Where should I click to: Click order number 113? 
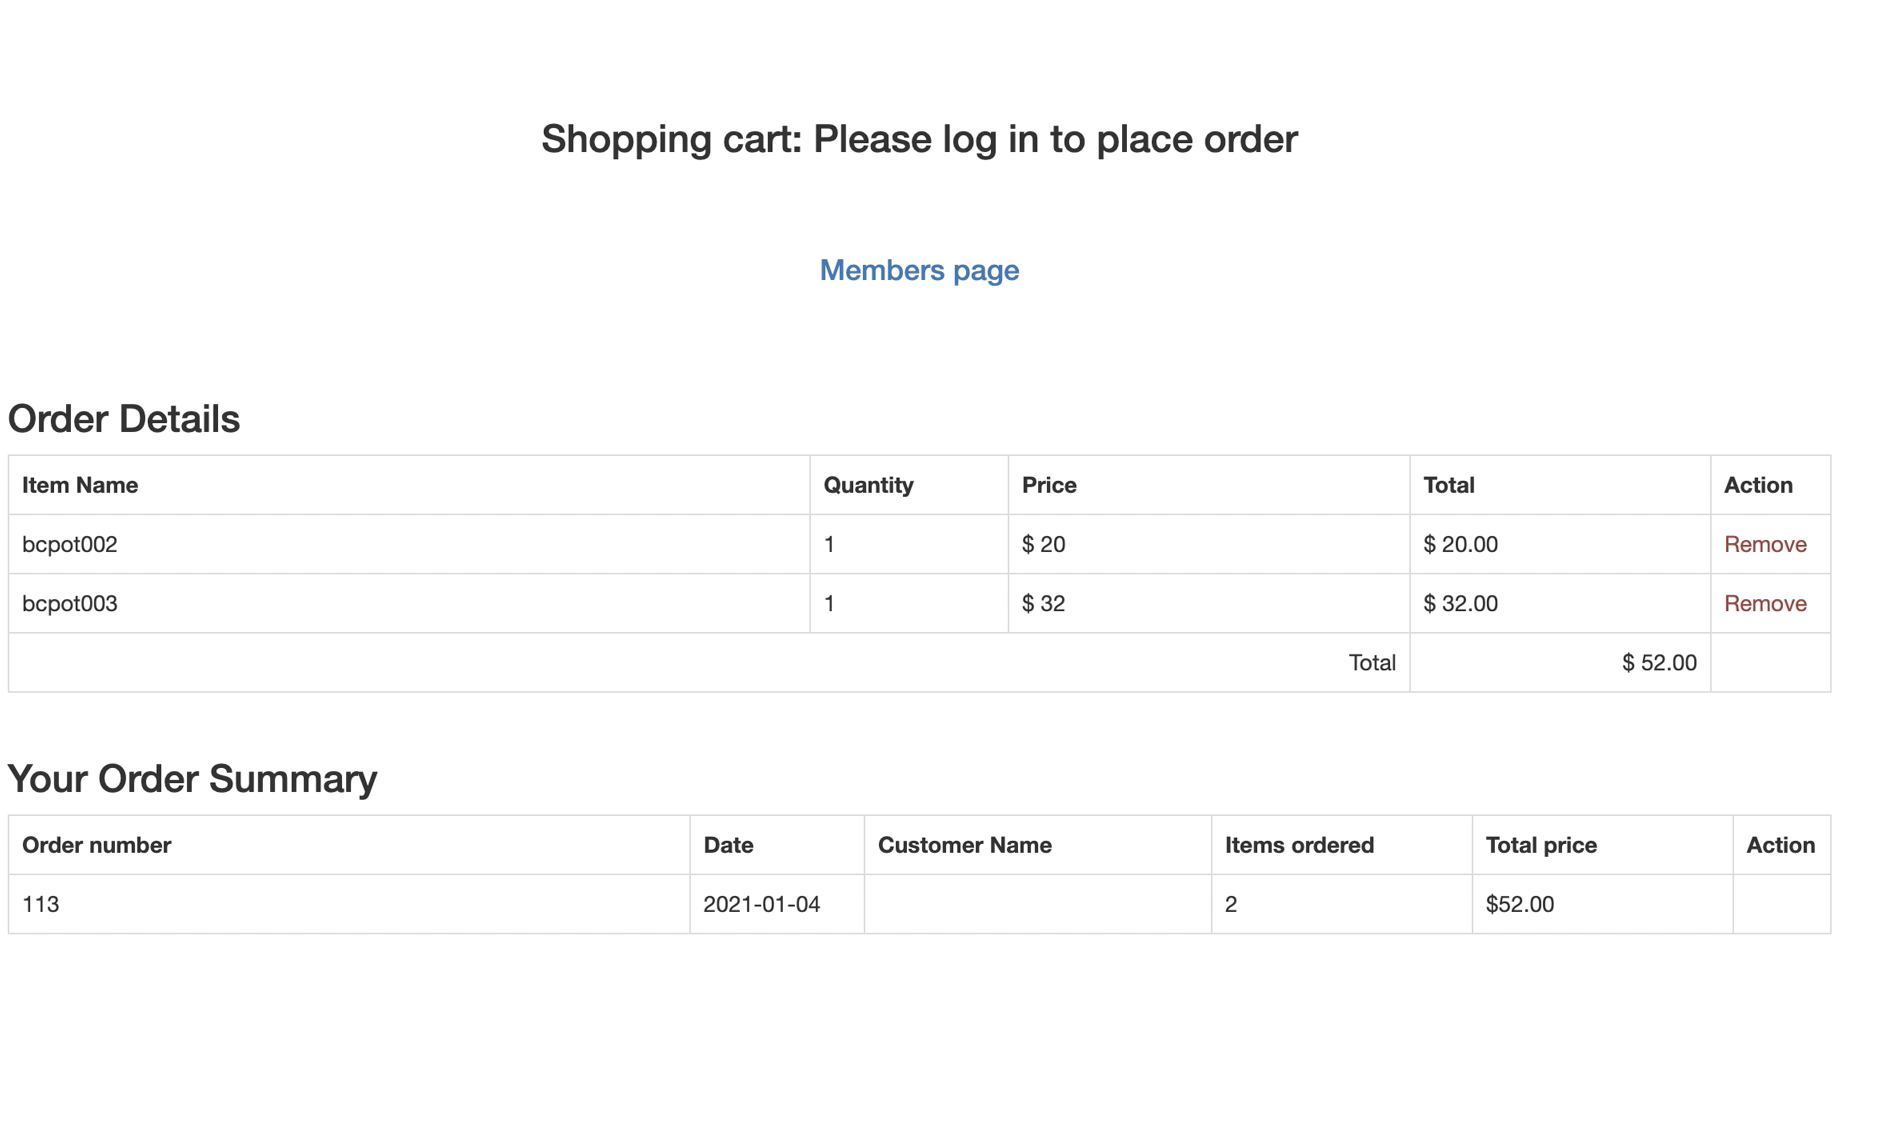point(40,903)
